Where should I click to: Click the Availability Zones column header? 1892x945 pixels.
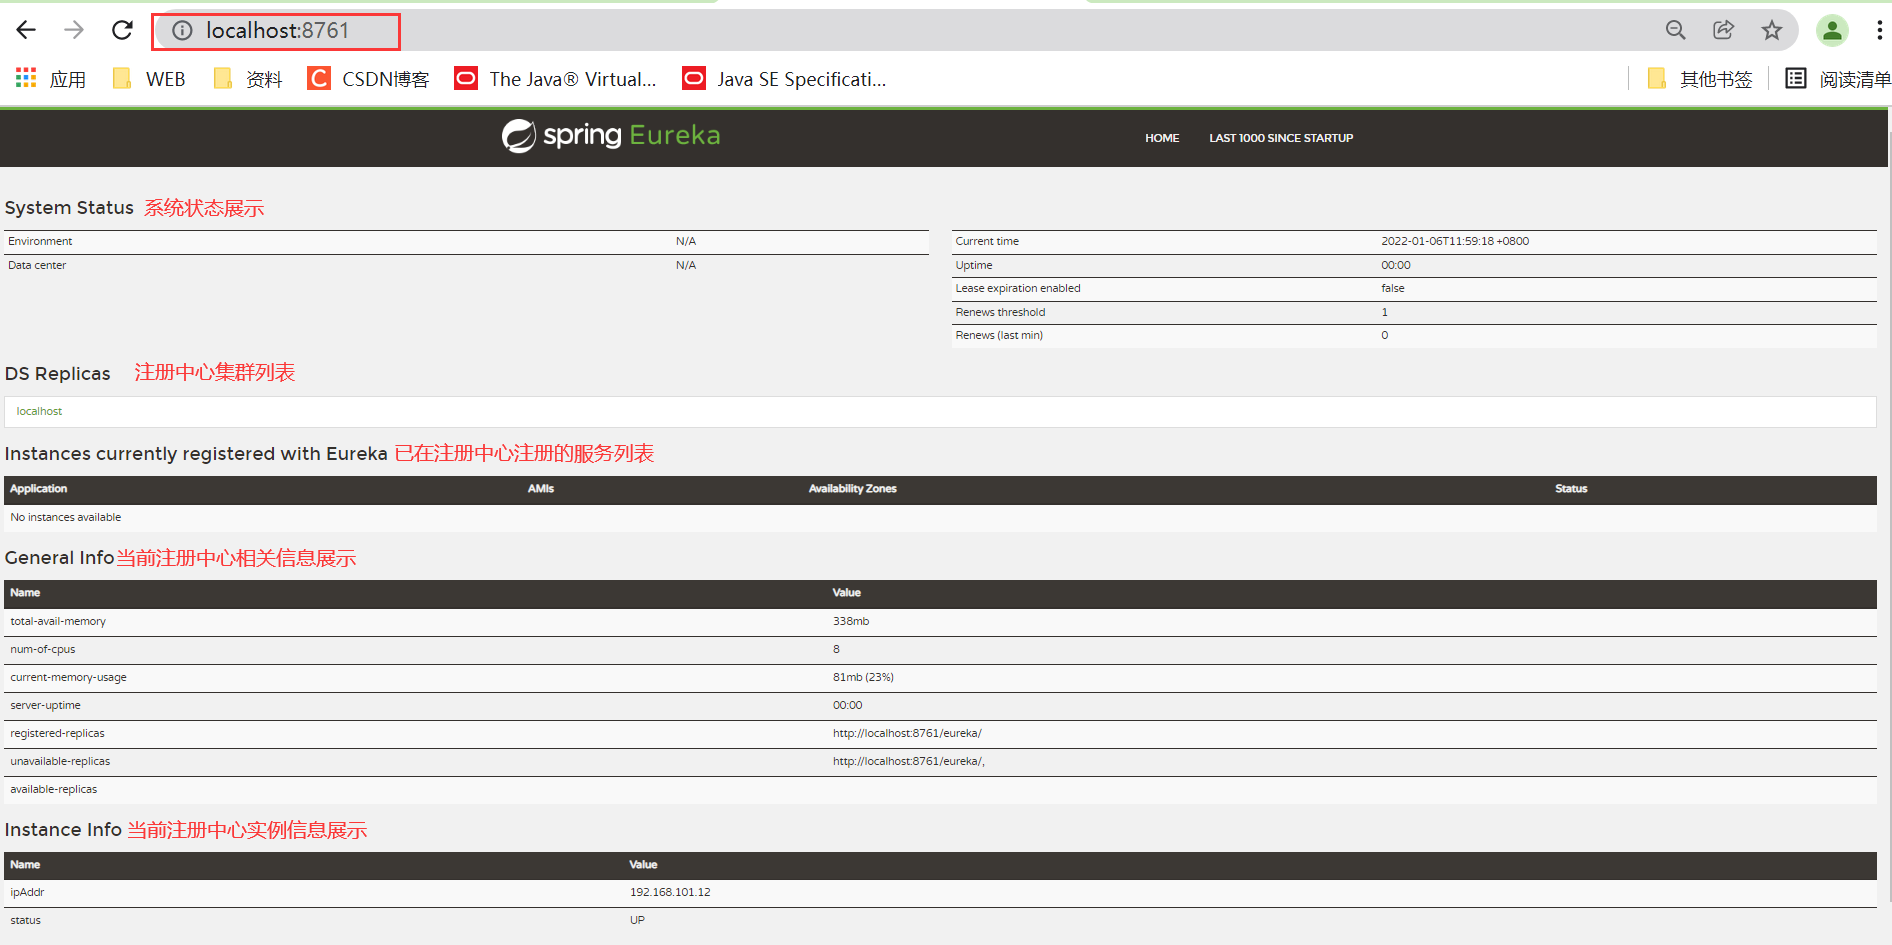pos(853,489)
